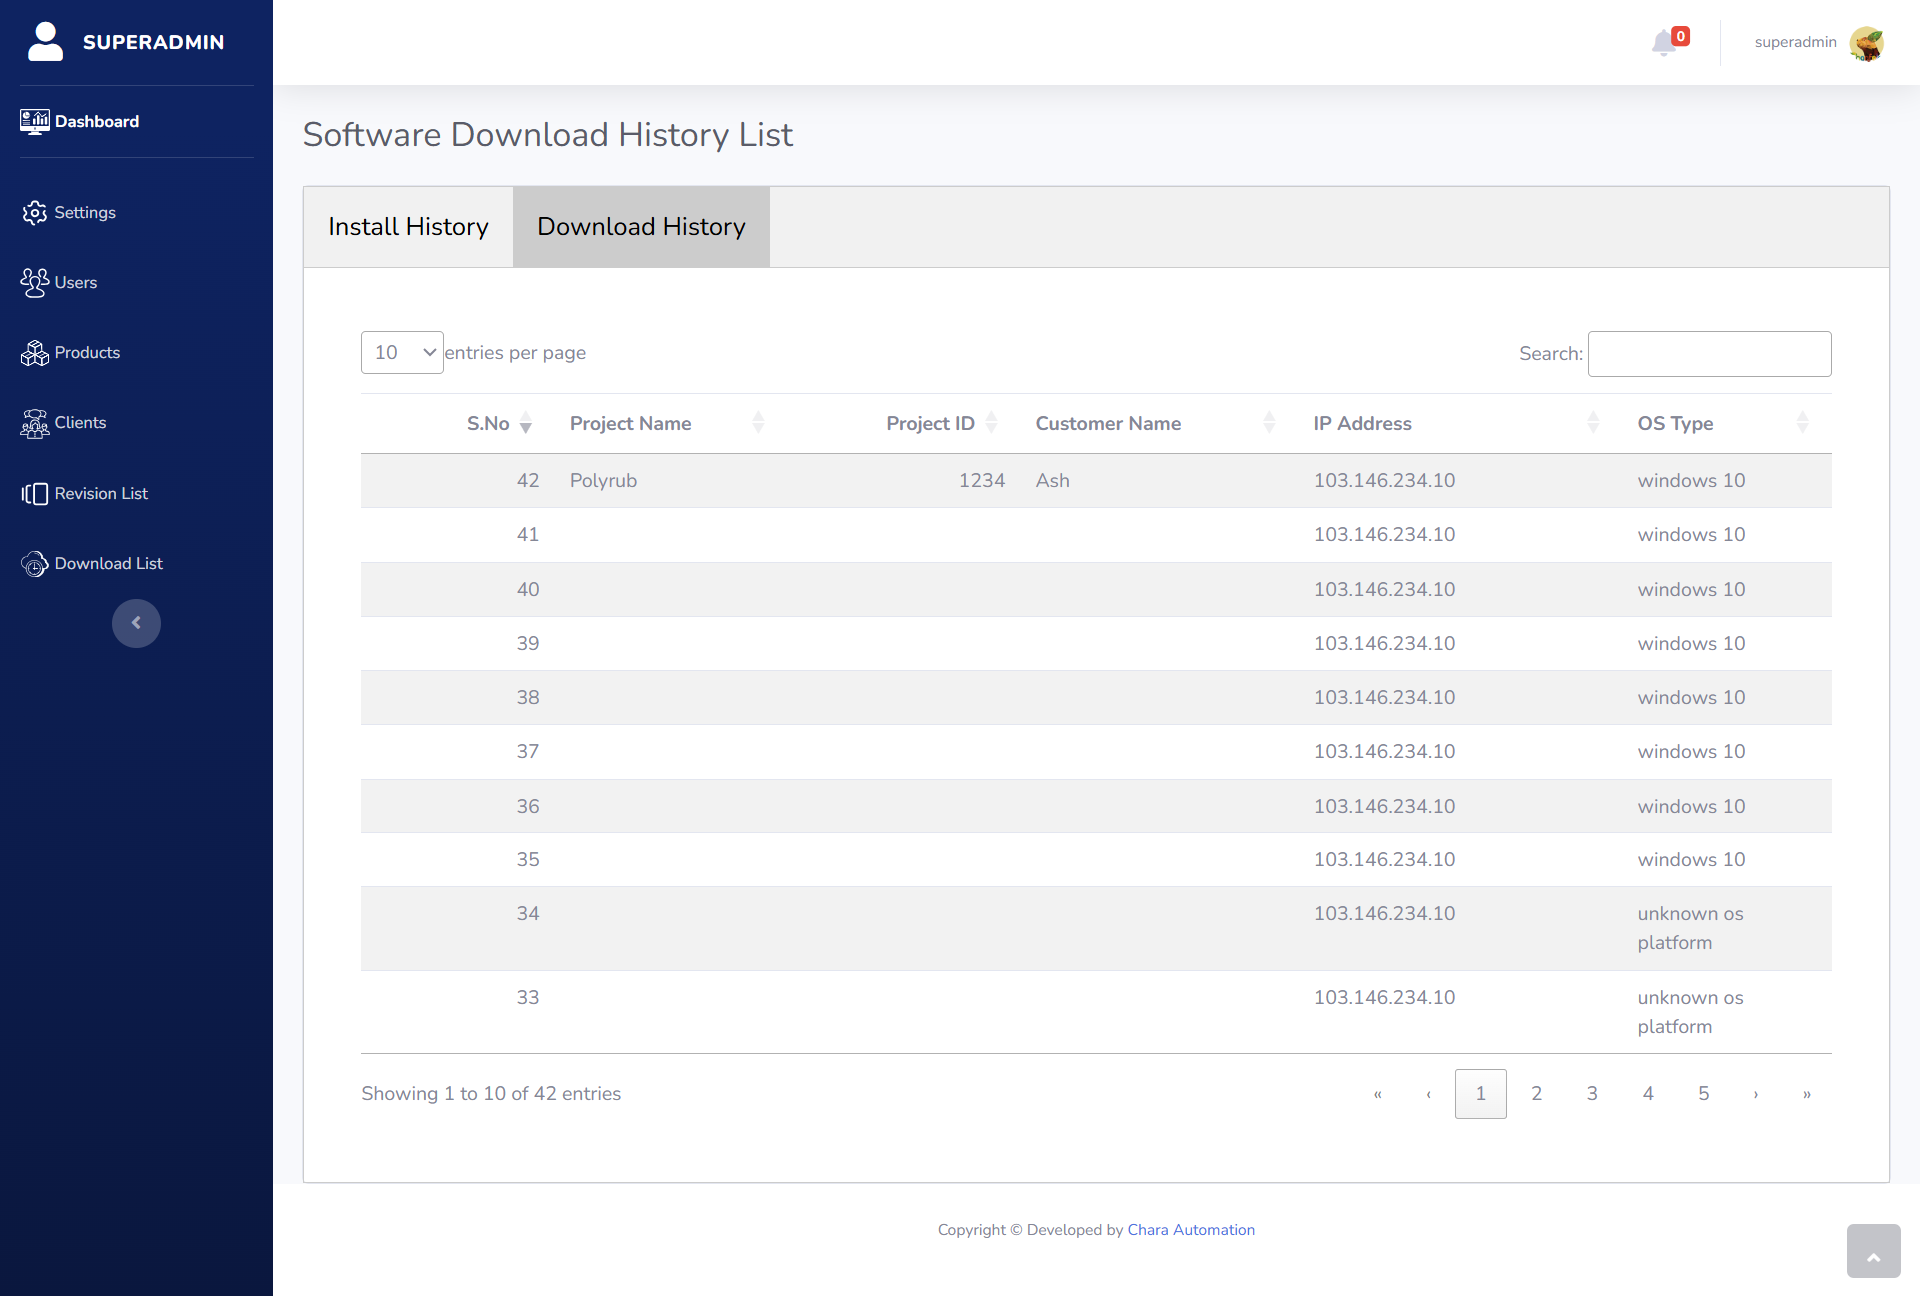
Task: Click the Revision List icon
Action: pyautogui.click(x=34, y=494)
